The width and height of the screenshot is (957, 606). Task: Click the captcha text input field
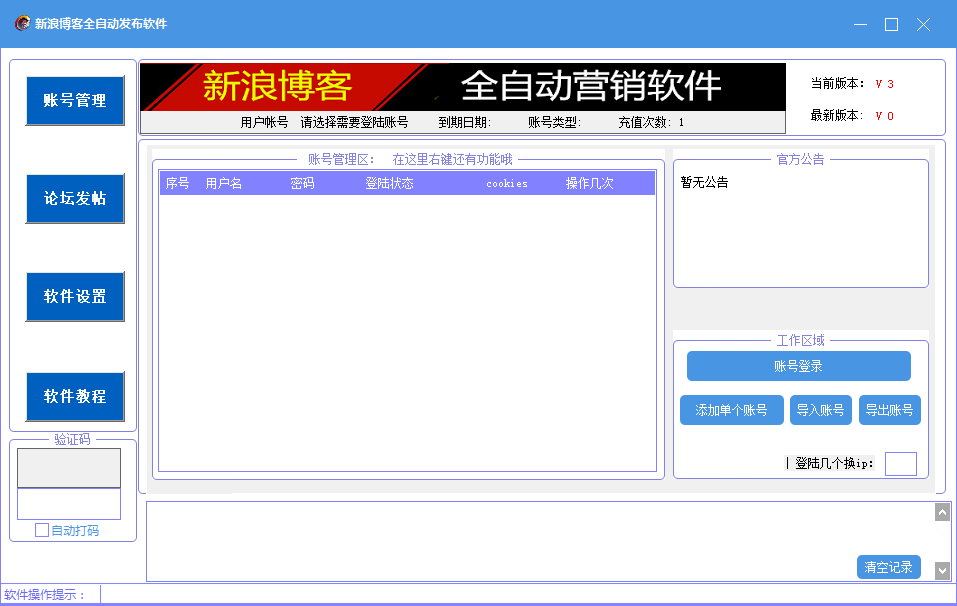coord(69,504)
